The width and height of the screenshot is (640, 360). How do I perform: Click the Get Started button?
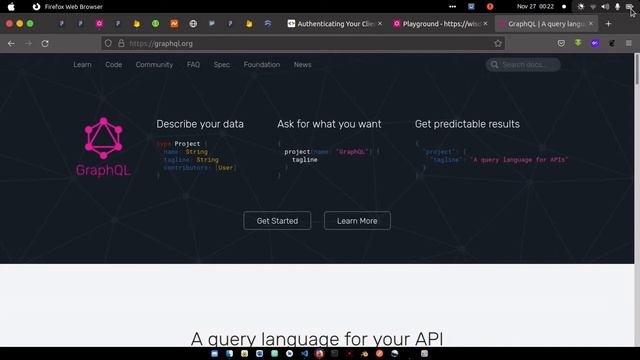277,221
